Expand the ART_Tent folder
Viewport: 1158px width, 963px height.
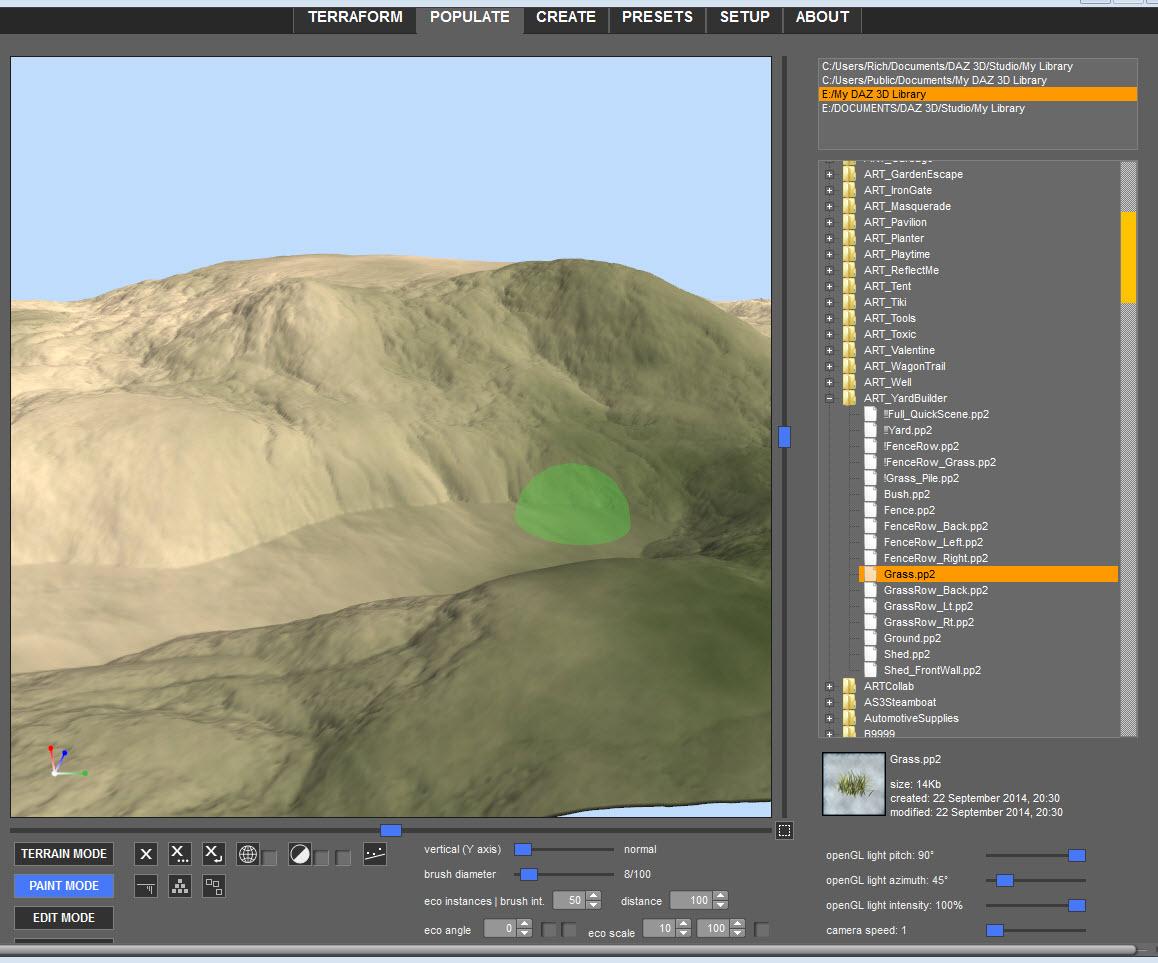pos(829,287)
